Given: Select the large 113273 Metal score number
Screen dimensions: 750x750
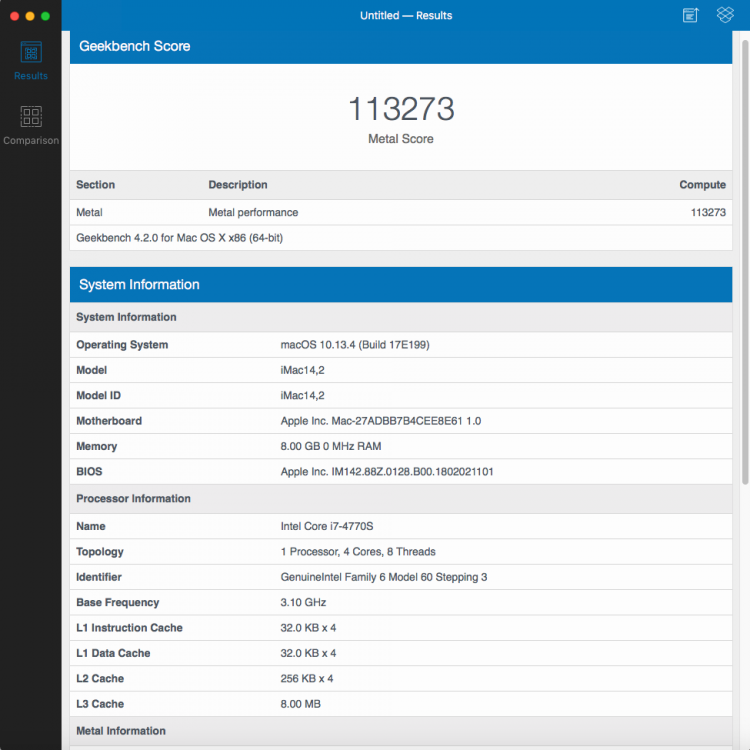Looking at the screenshot, I should point(401,109).
